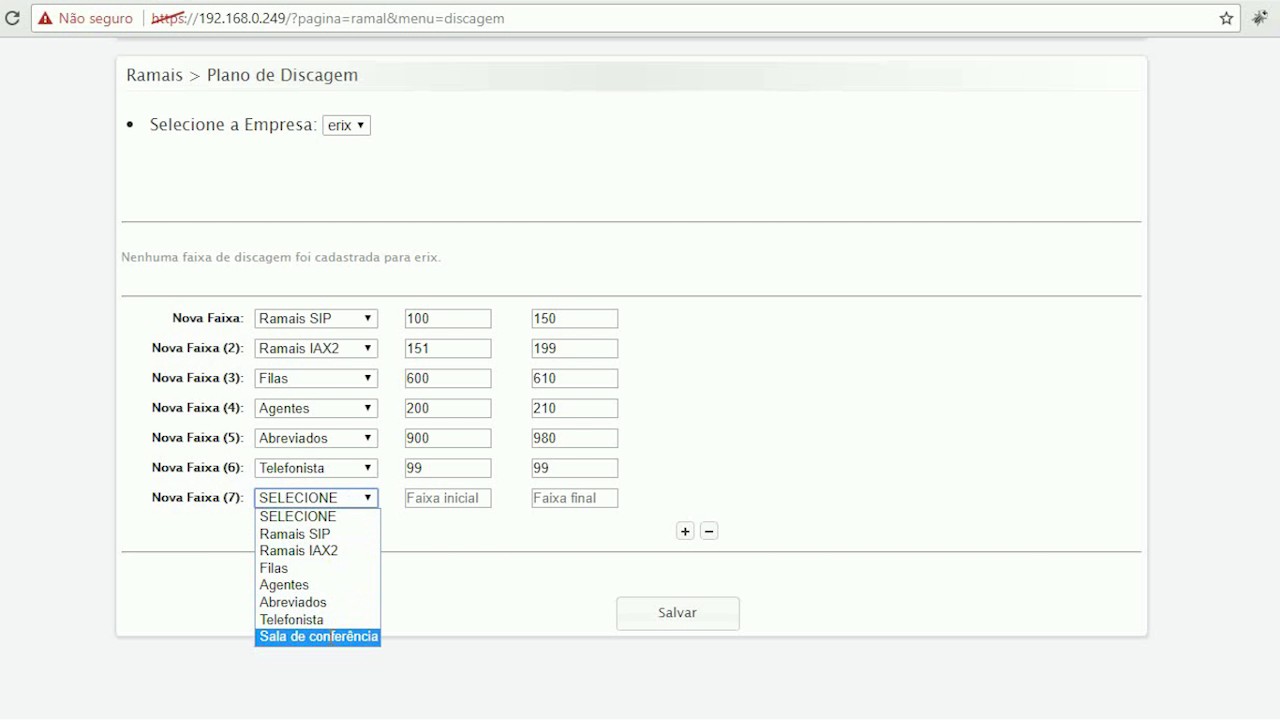
Task: Click the Telefonista row start field with 99
Action: pyautogui.click(x=448, y=468)
